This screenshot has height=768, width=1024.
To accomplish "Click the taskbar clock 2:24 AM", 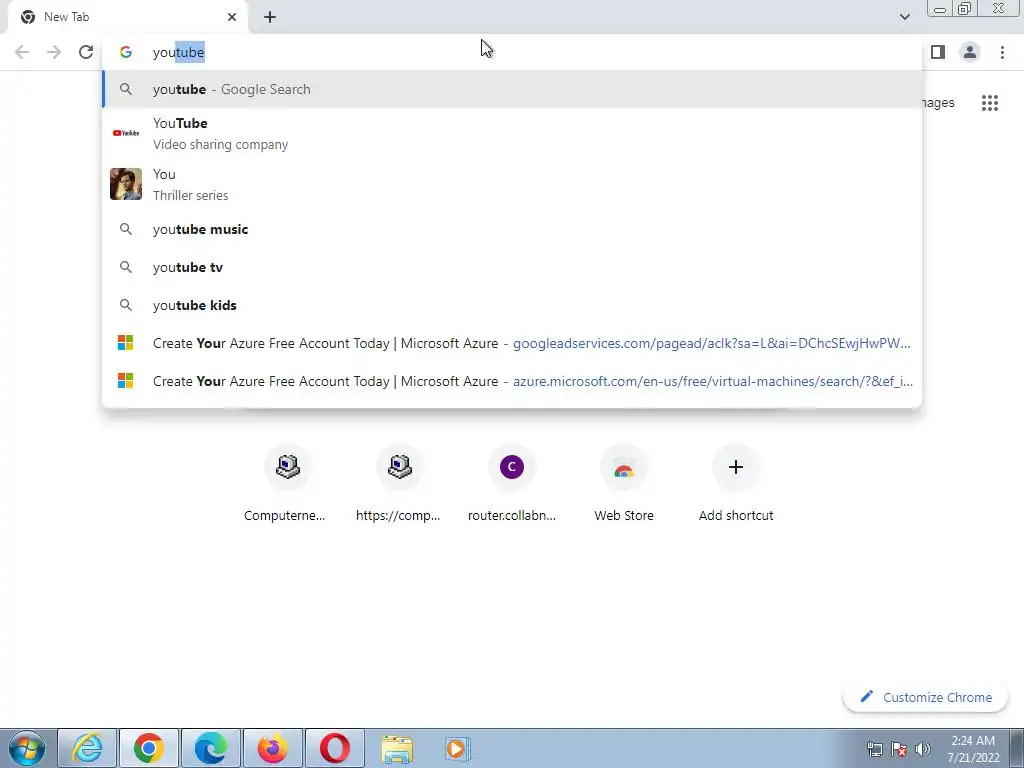I will click(973, 749).
